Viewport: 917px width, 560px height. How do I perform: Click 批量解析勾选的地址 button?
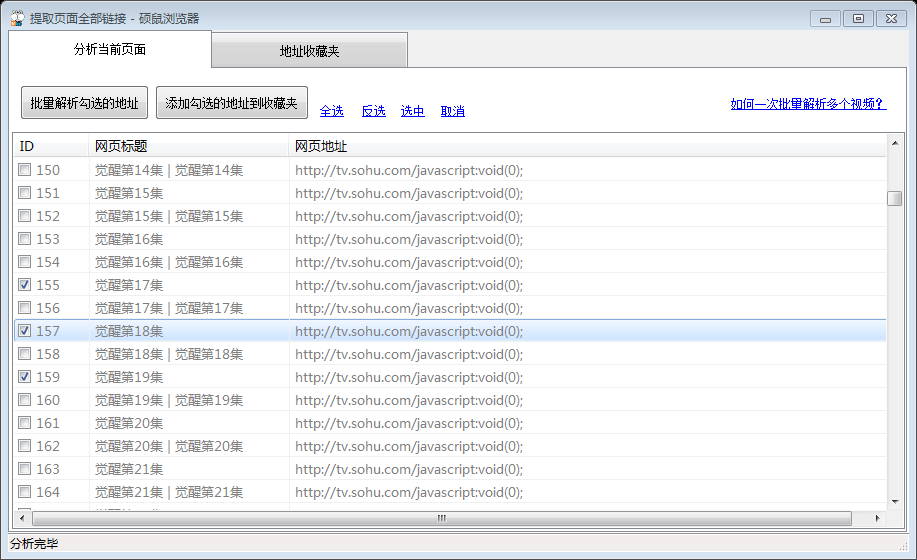click(x=84, y=103)
